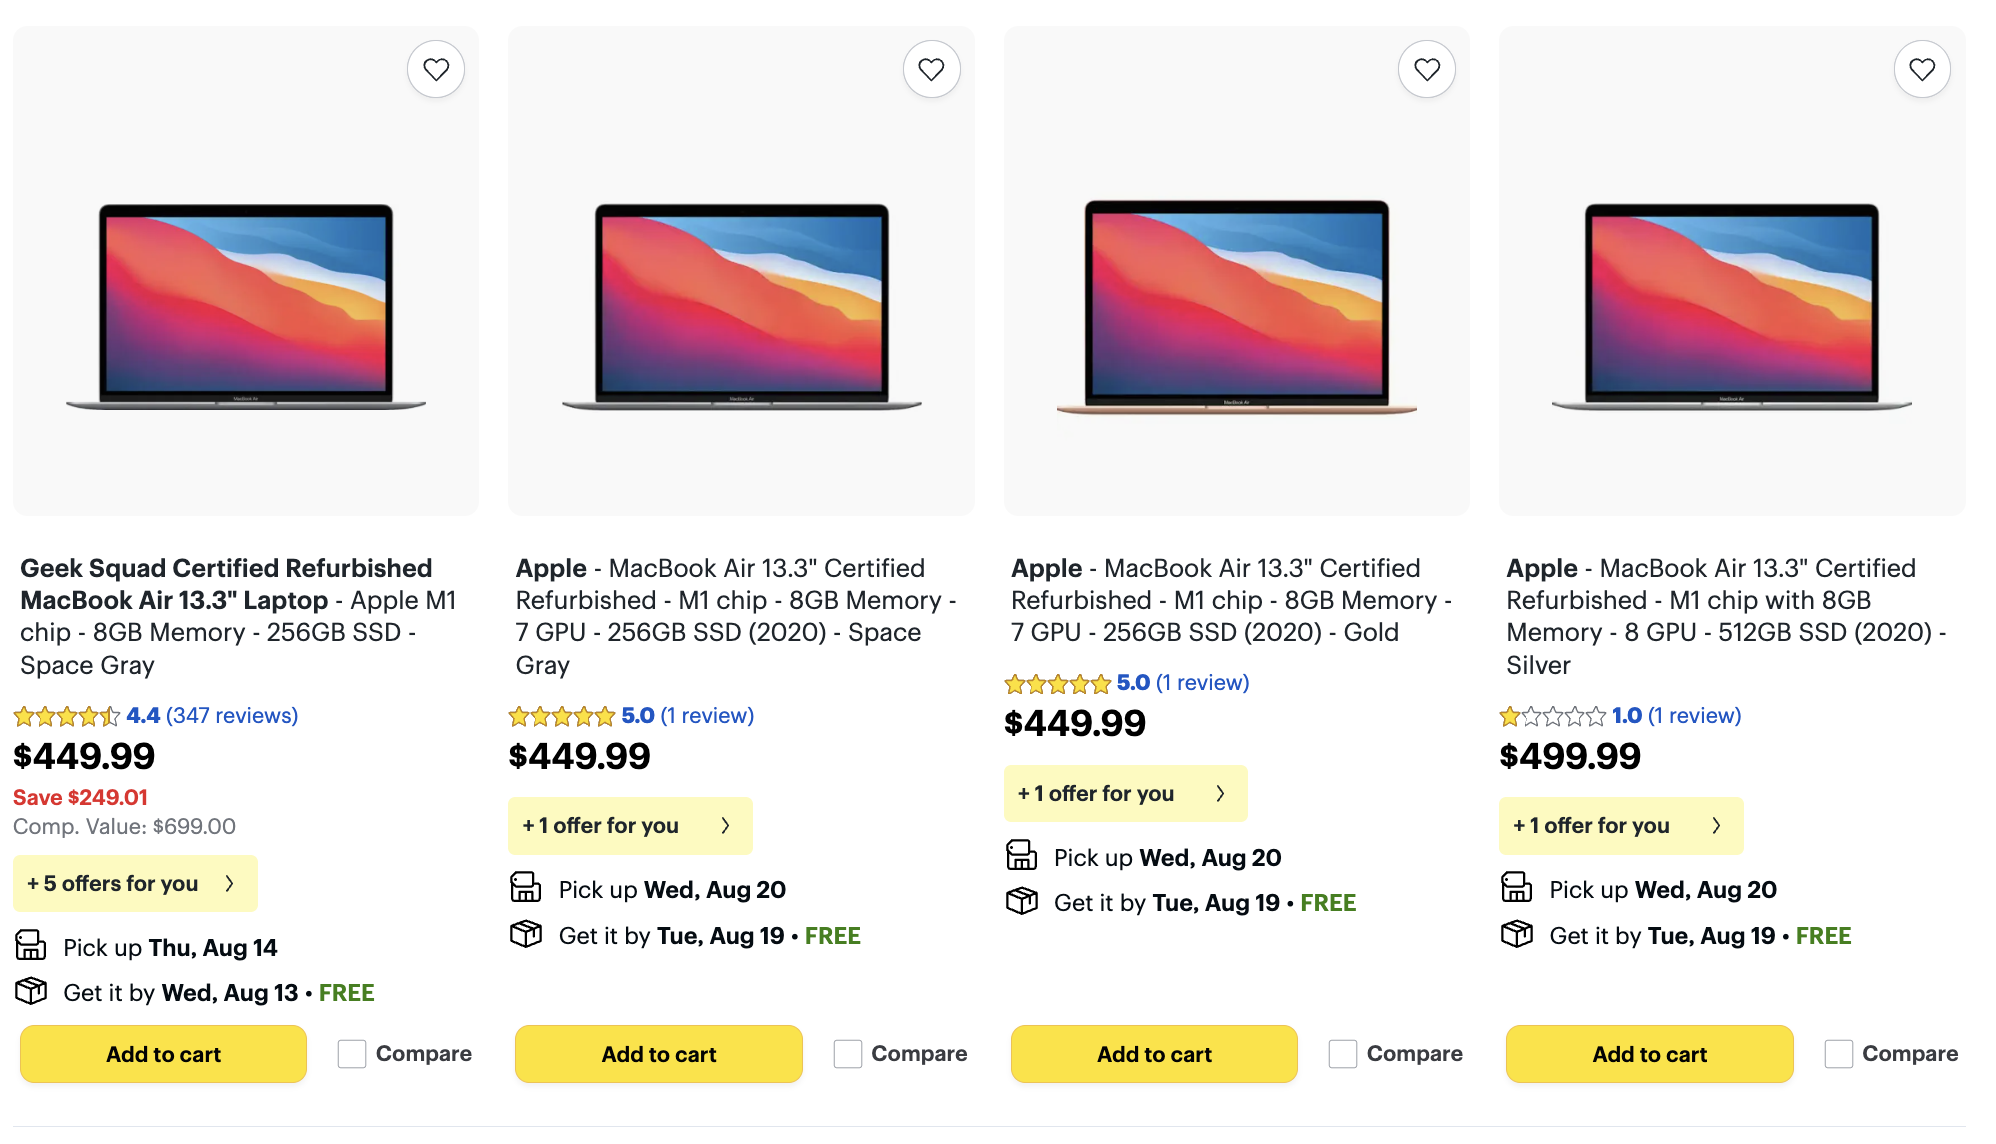Enable Compare checkbox for Gold MacBook Air
The width and height of the screenshot is (1996, 1144).
pos(1343,1054)
